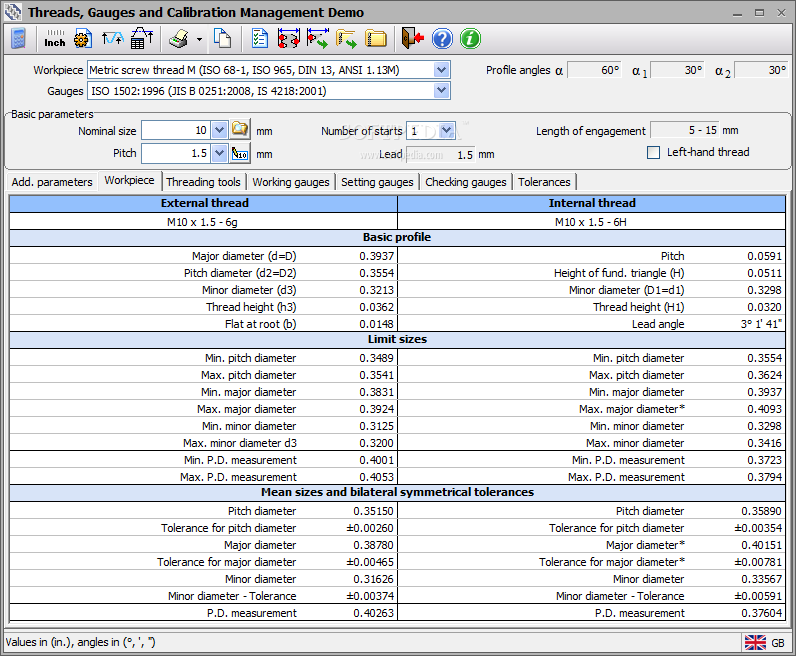Click the calculator icon in the toolbar

[18, 39]
